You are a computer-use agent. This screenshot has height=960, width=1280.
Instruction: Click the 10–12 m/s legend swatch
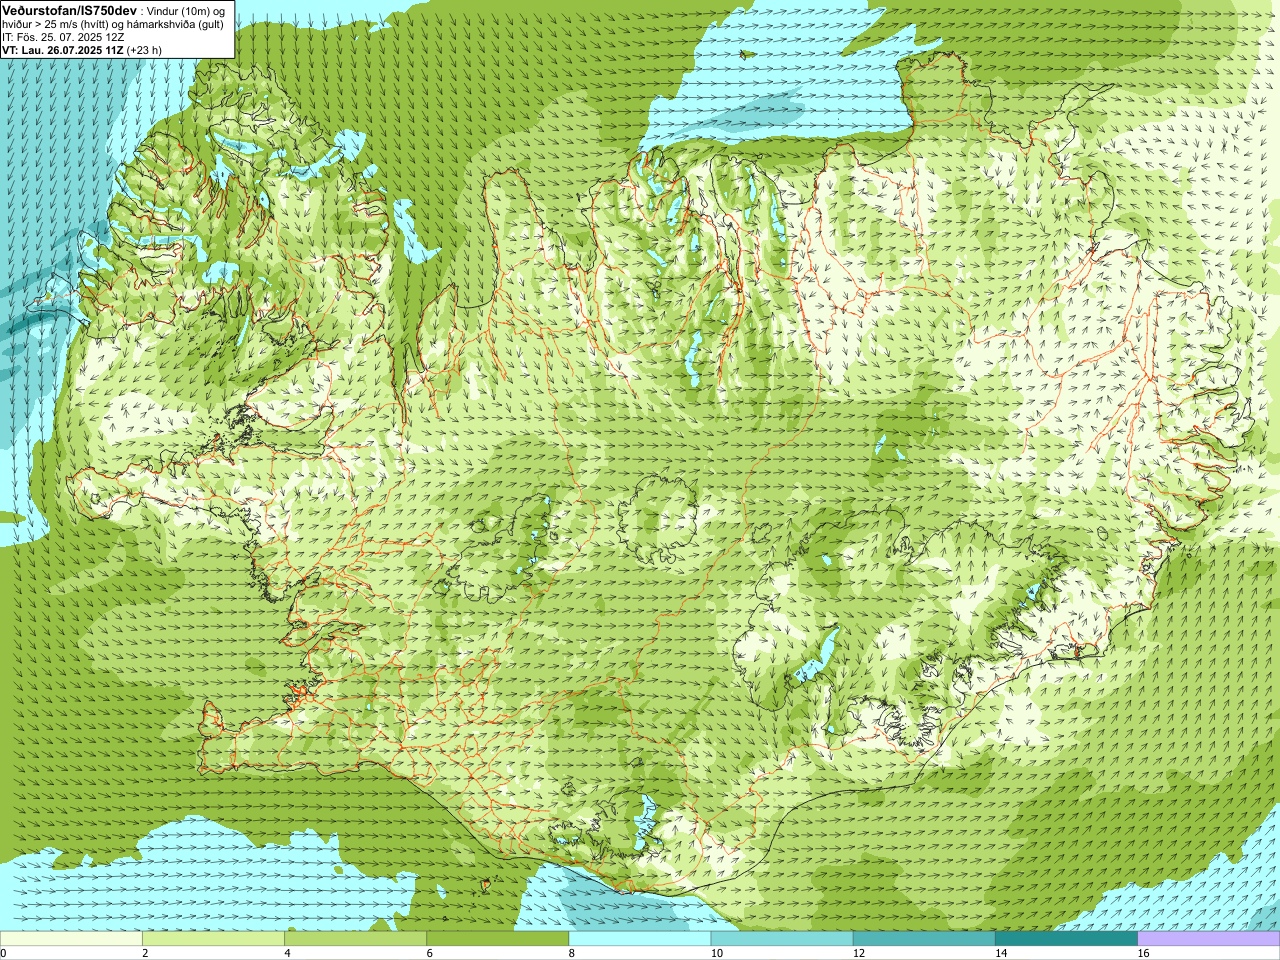pyautogui.click(x=782, y=939)
